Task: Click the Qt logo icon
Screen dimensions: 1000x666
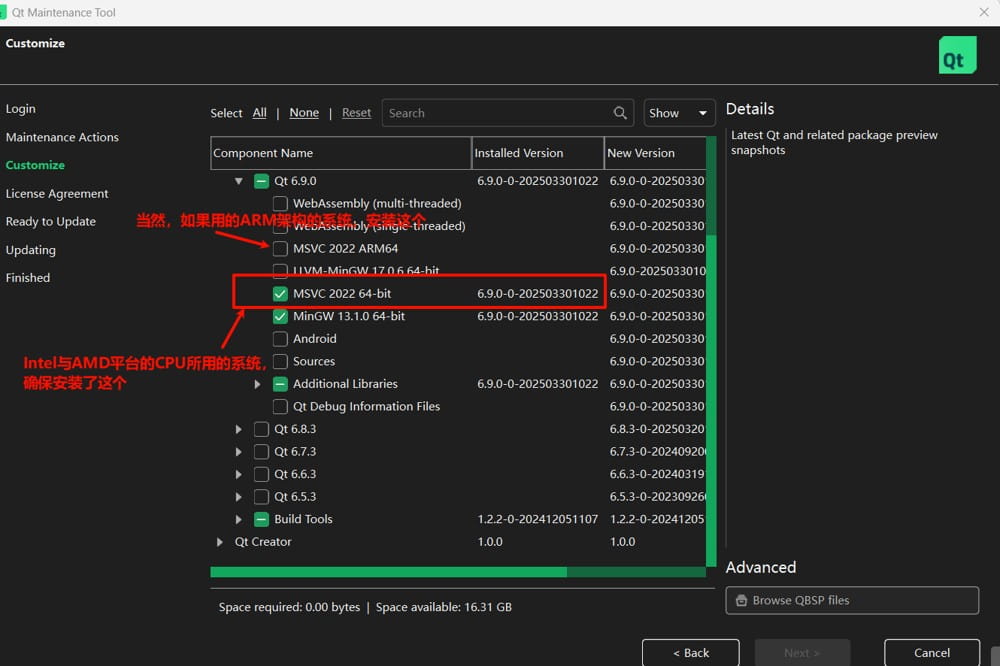Action: pyautogui.click(x=957, y=55)
